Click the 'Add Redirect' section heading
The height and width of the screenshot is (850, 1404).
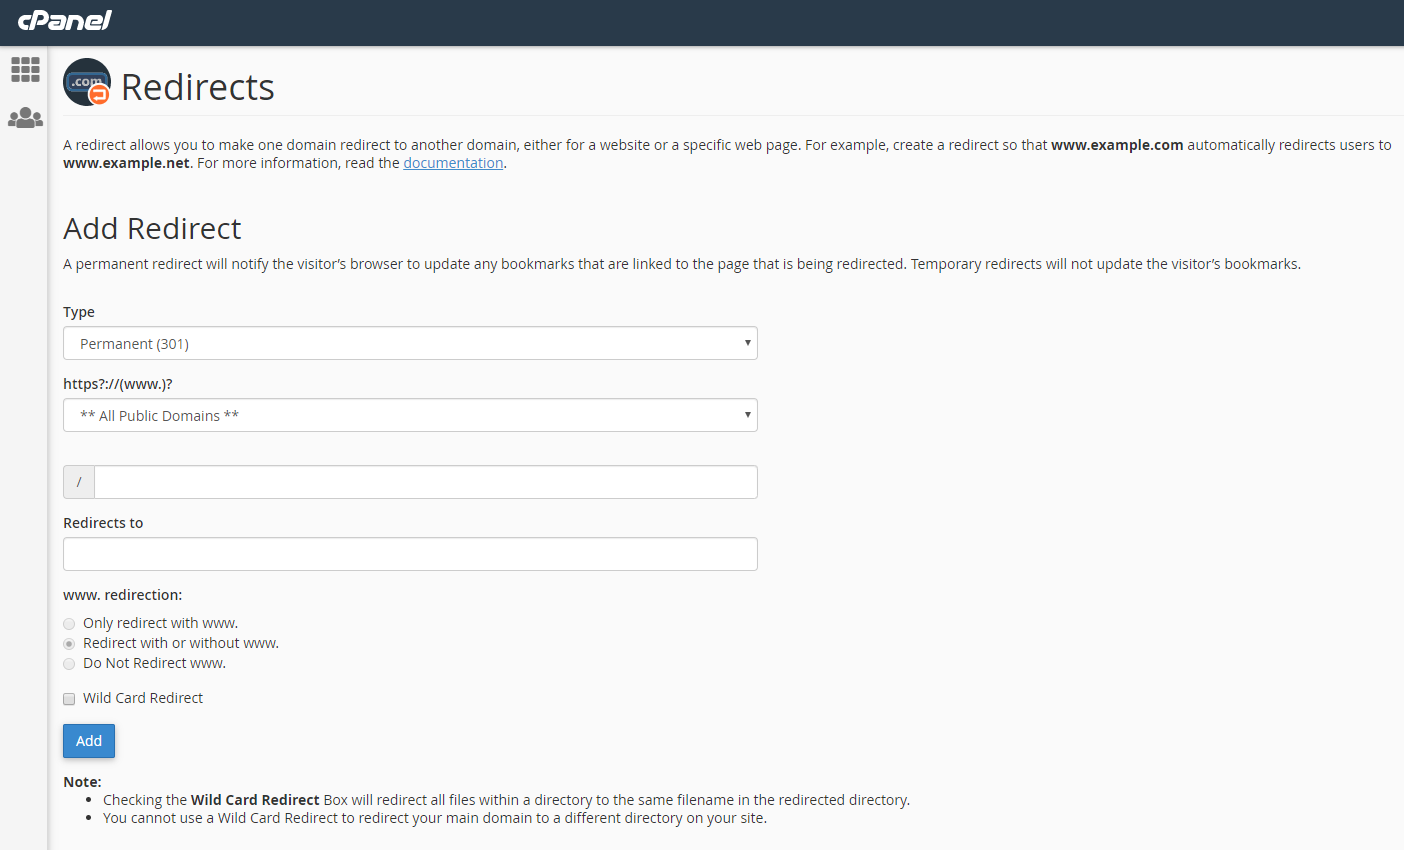(152, 229)
